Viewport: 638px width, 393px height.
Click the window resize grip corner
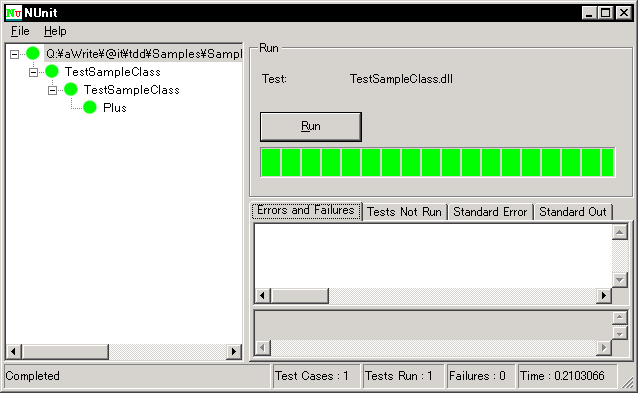point(628,382)
